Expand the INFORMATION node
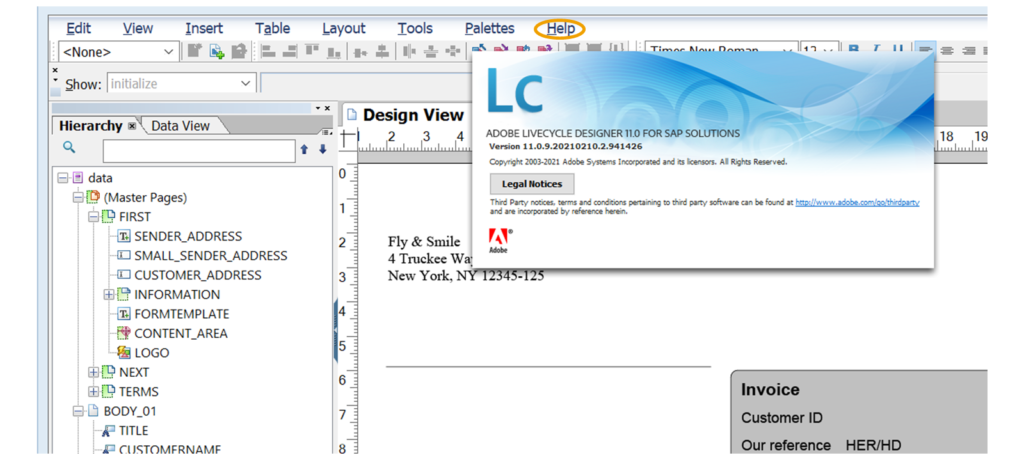 tap(109, 295)
